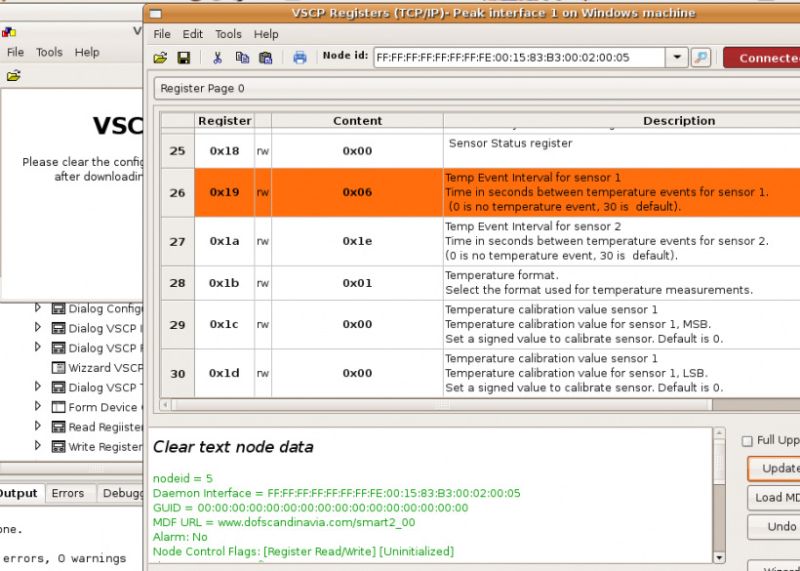This screenshot has width=800, height=571.
Task: Open the Help menu in VSCP Registers
Action: [266, 34]
